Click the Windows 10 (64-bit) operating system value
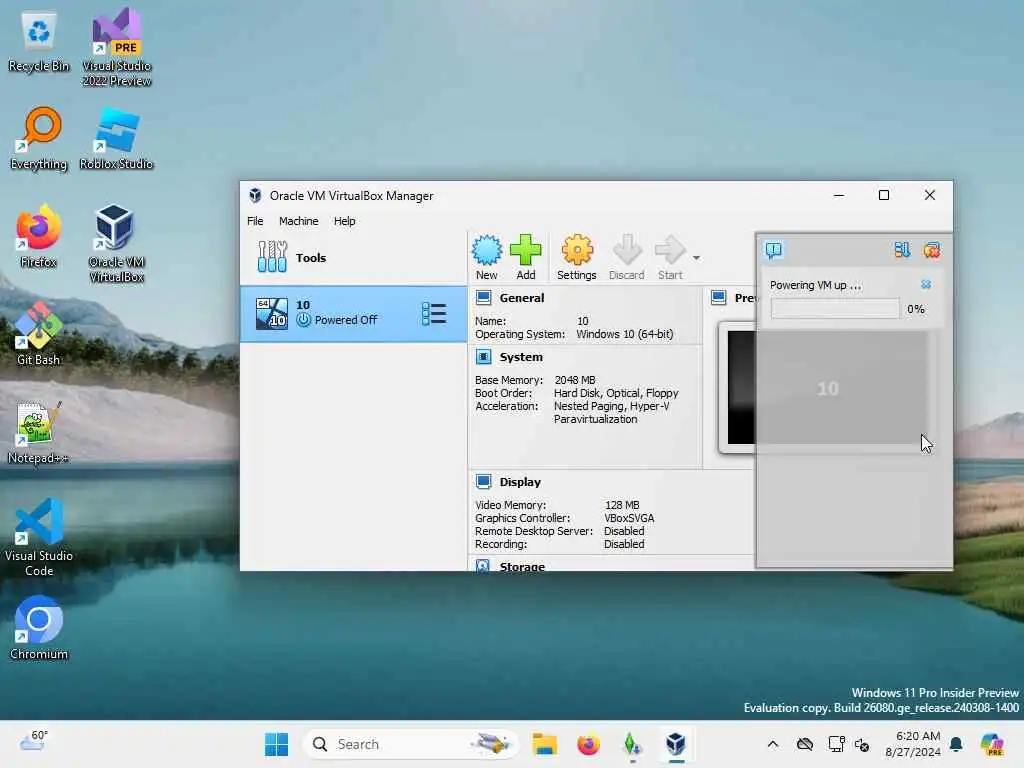 point(624,334)
